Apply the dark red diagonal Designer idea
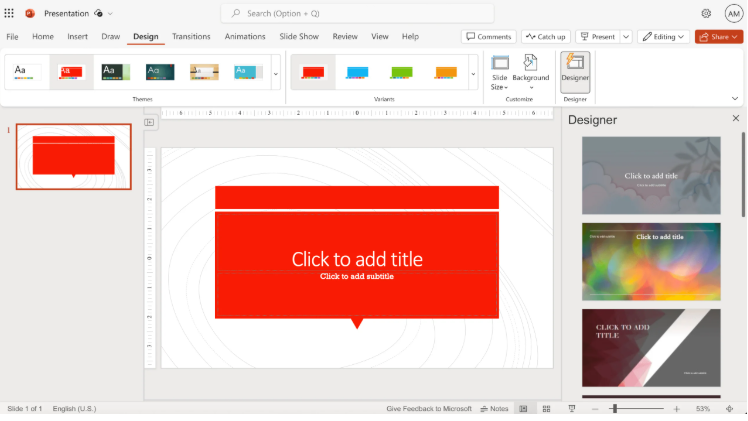 [x=651, y=348]
